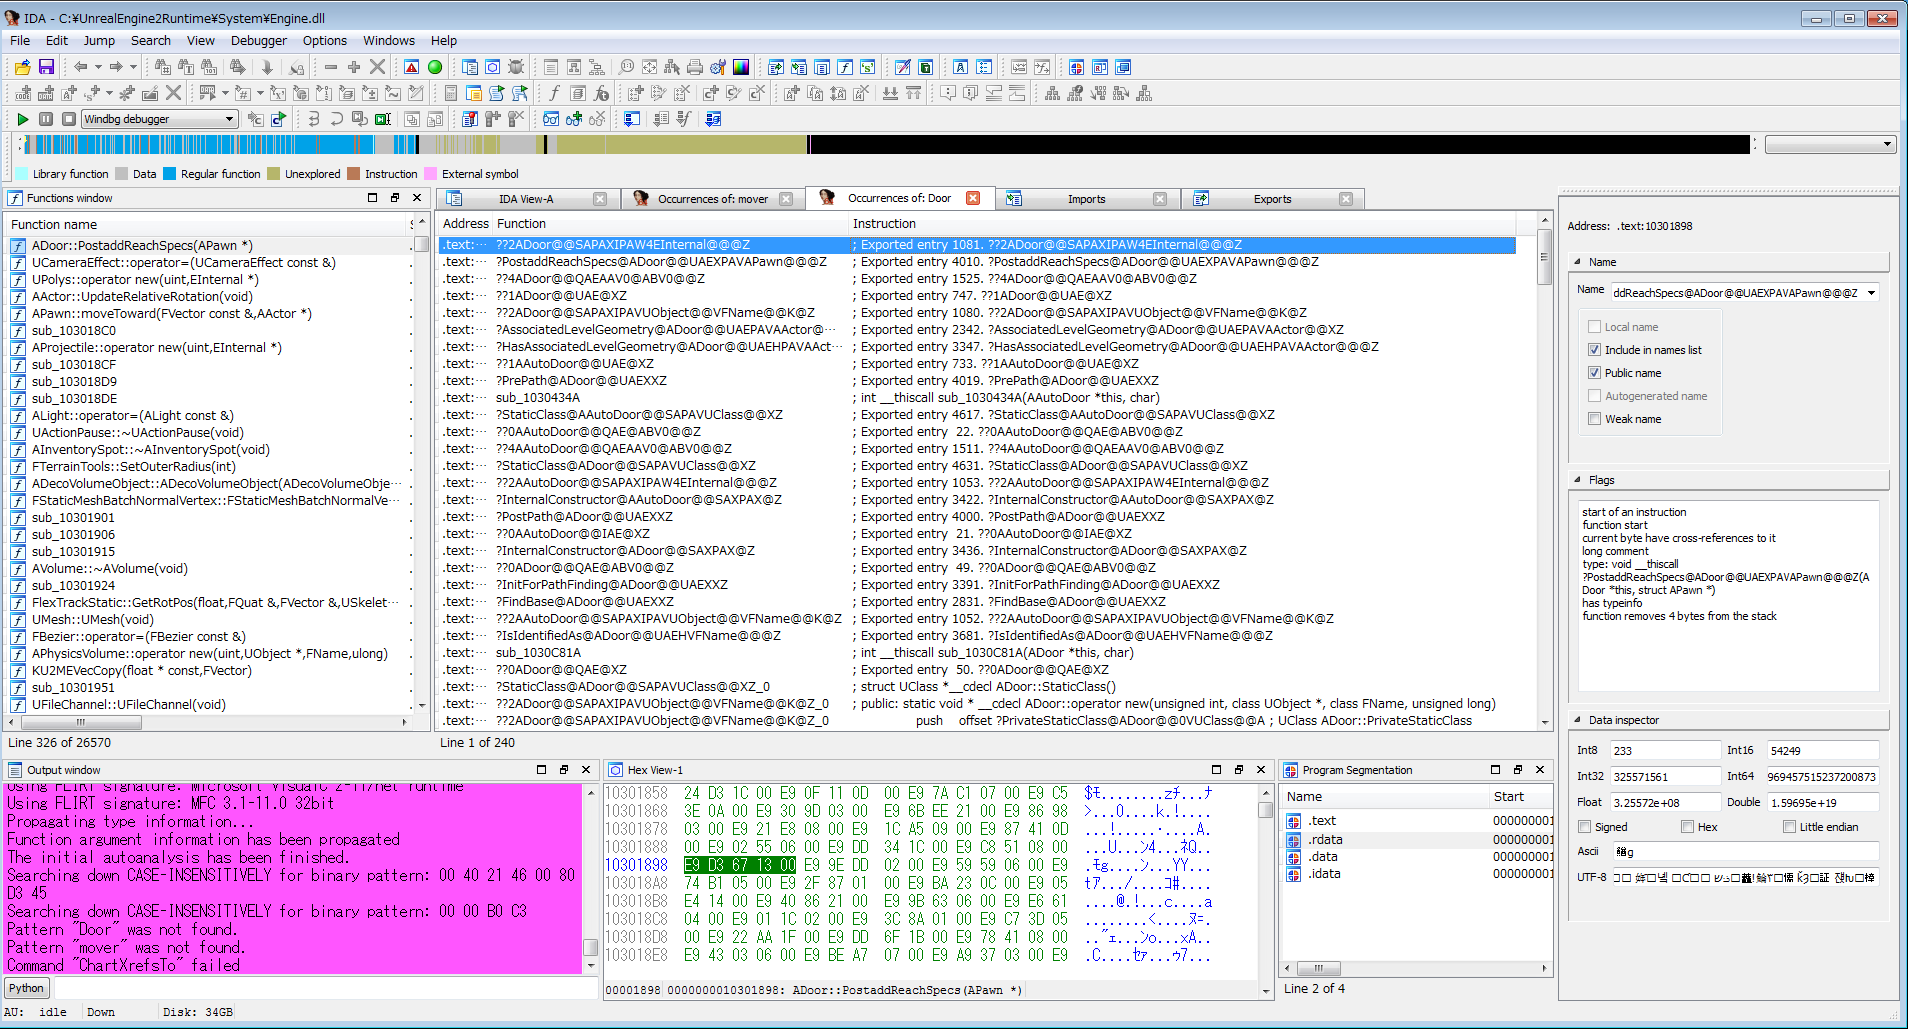This screenshot has width=1908, height=1029.
Task: Open the jump forward history dropdown arrow
Action: point(134,67)
